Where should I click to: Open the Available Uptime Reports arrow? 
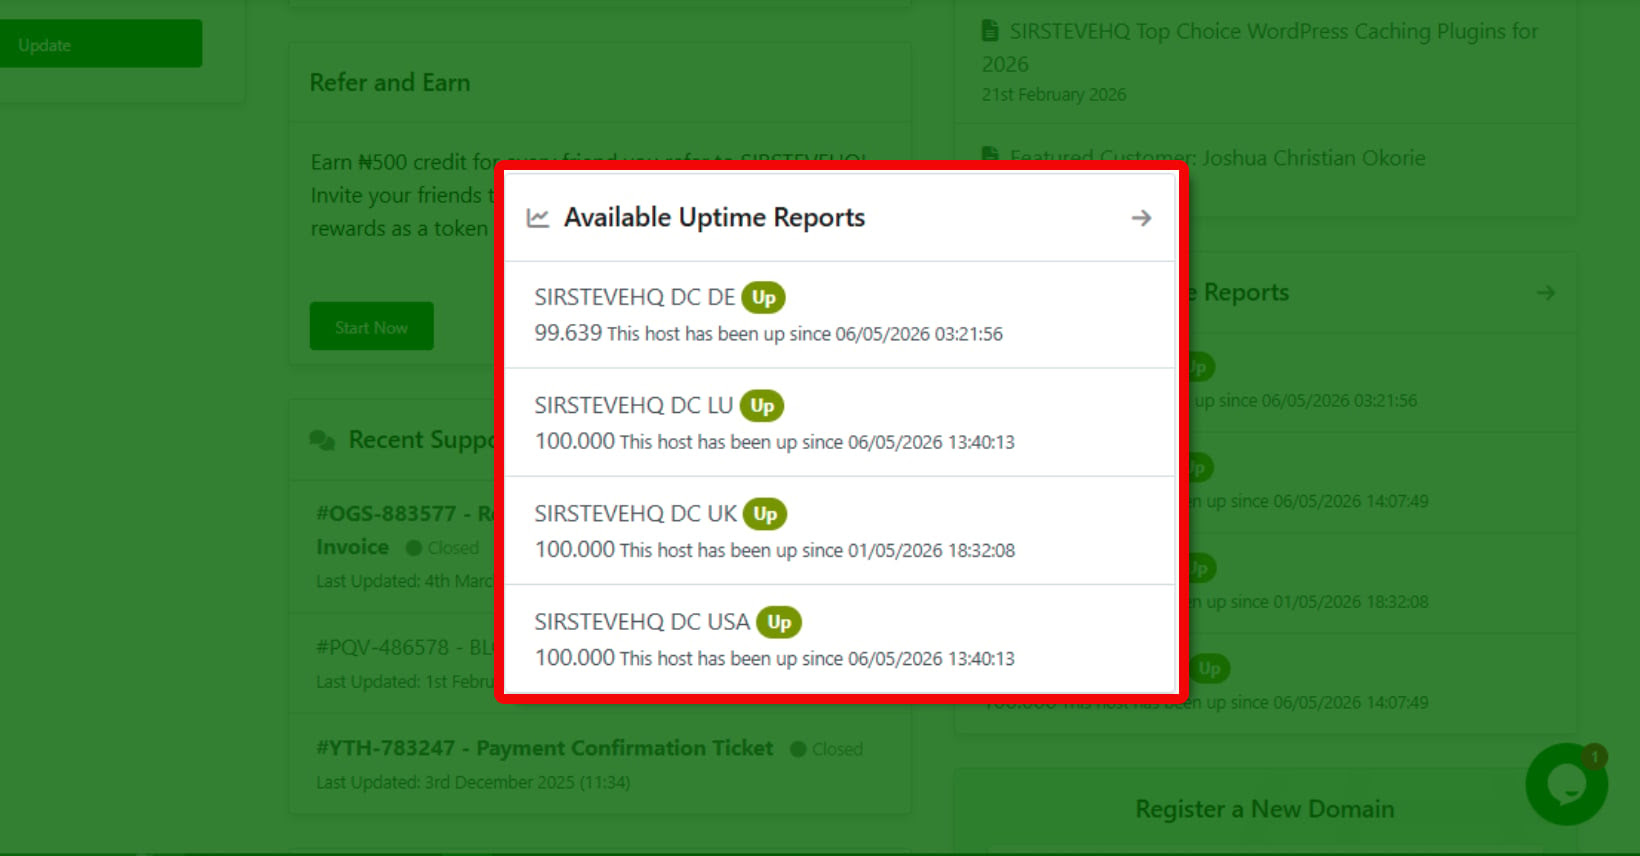coord(1141,218)
